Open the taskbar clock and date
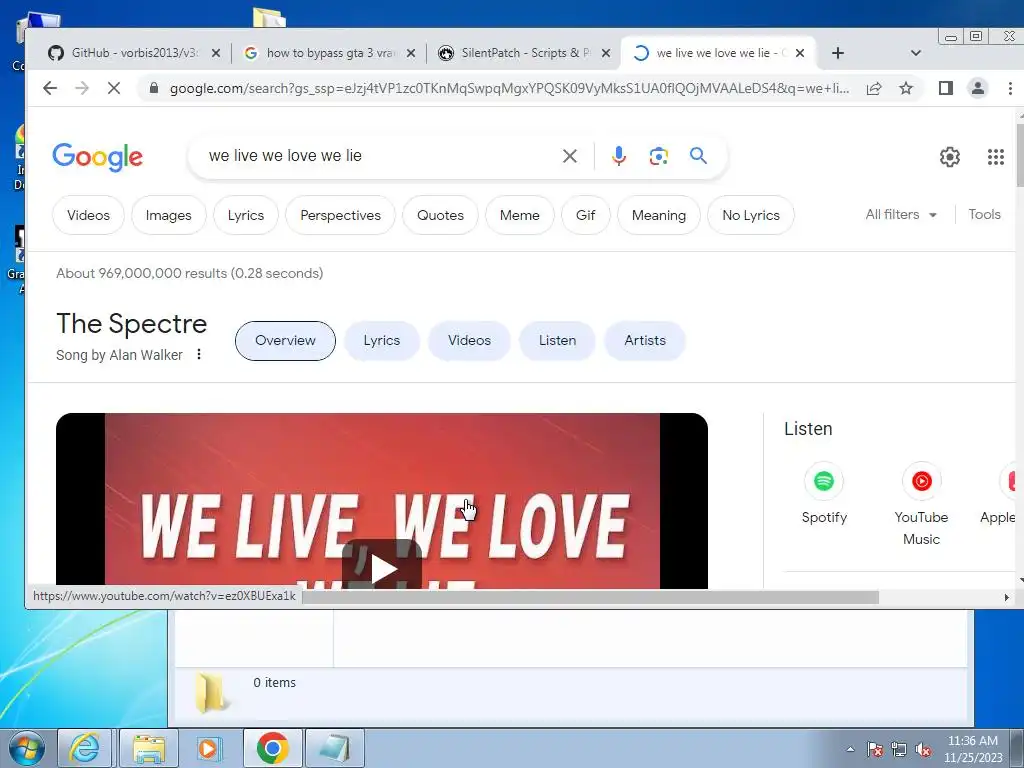This screenshot has width=1024, height=768. [973, 749]
